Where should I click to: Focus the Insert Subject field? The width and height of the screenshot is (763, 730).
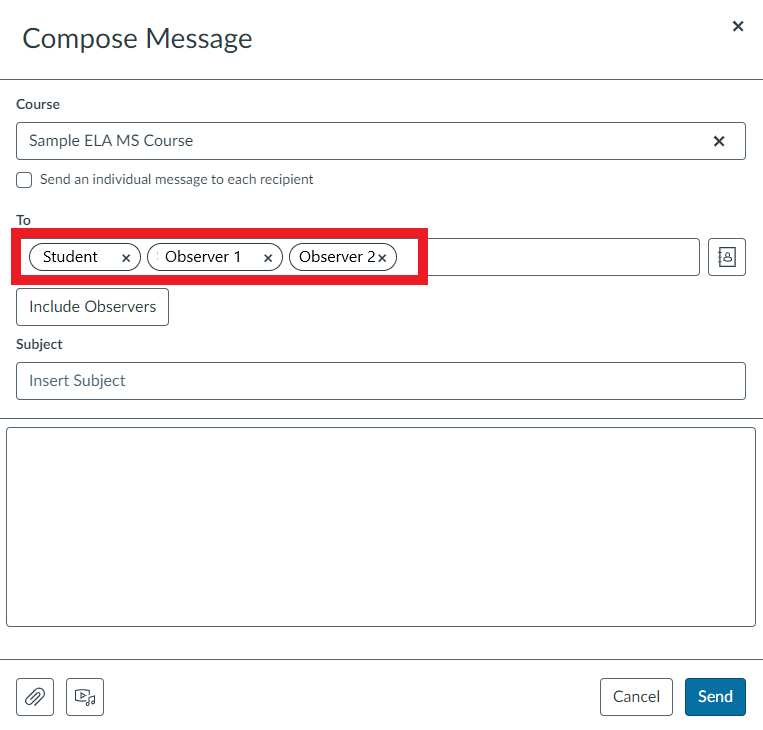coord(381,381)
